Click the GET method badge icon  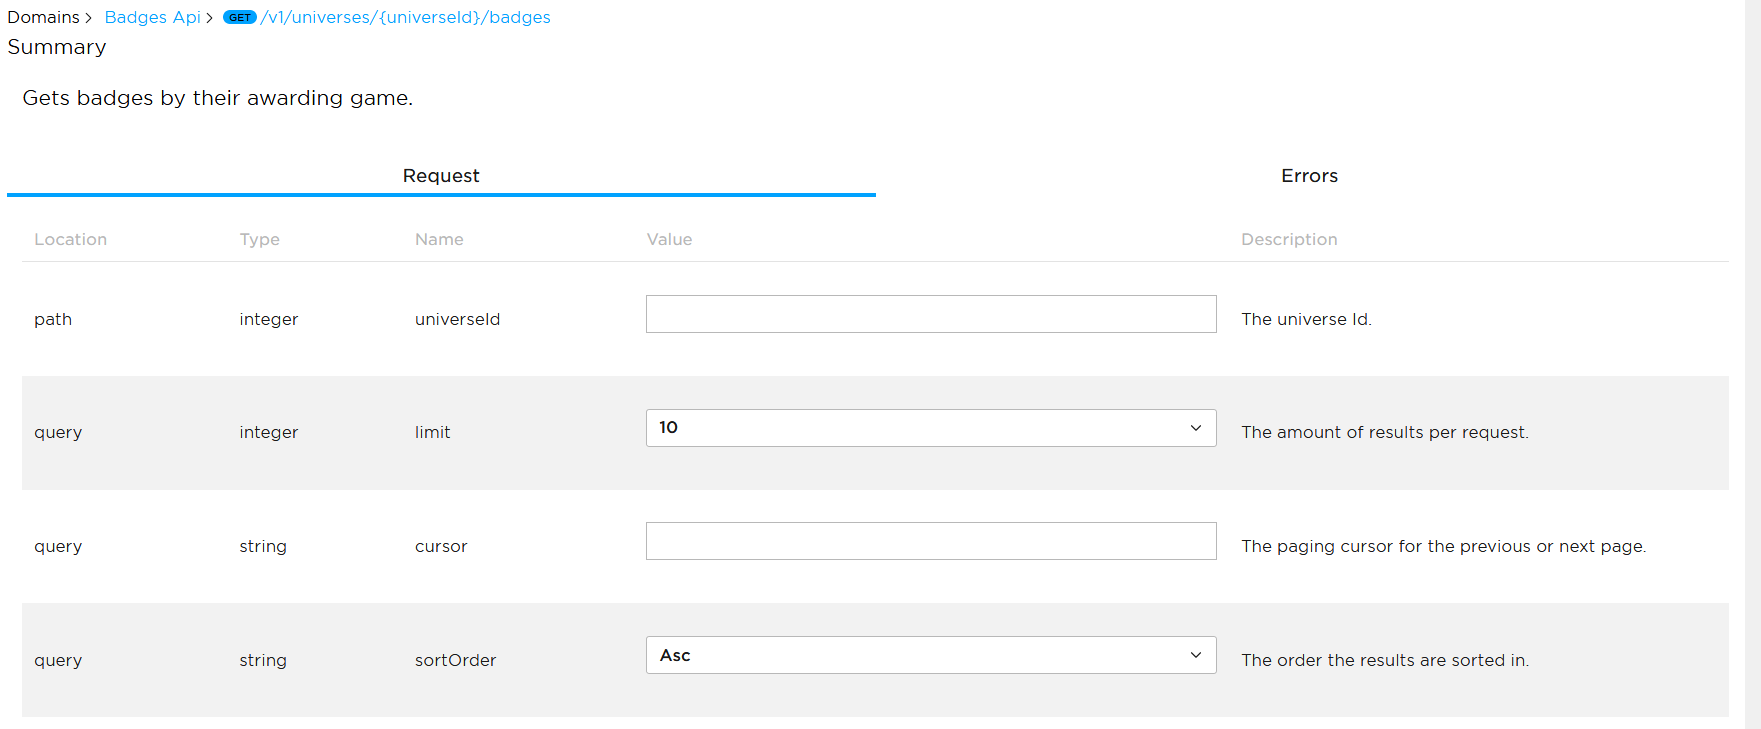[240, 17]
